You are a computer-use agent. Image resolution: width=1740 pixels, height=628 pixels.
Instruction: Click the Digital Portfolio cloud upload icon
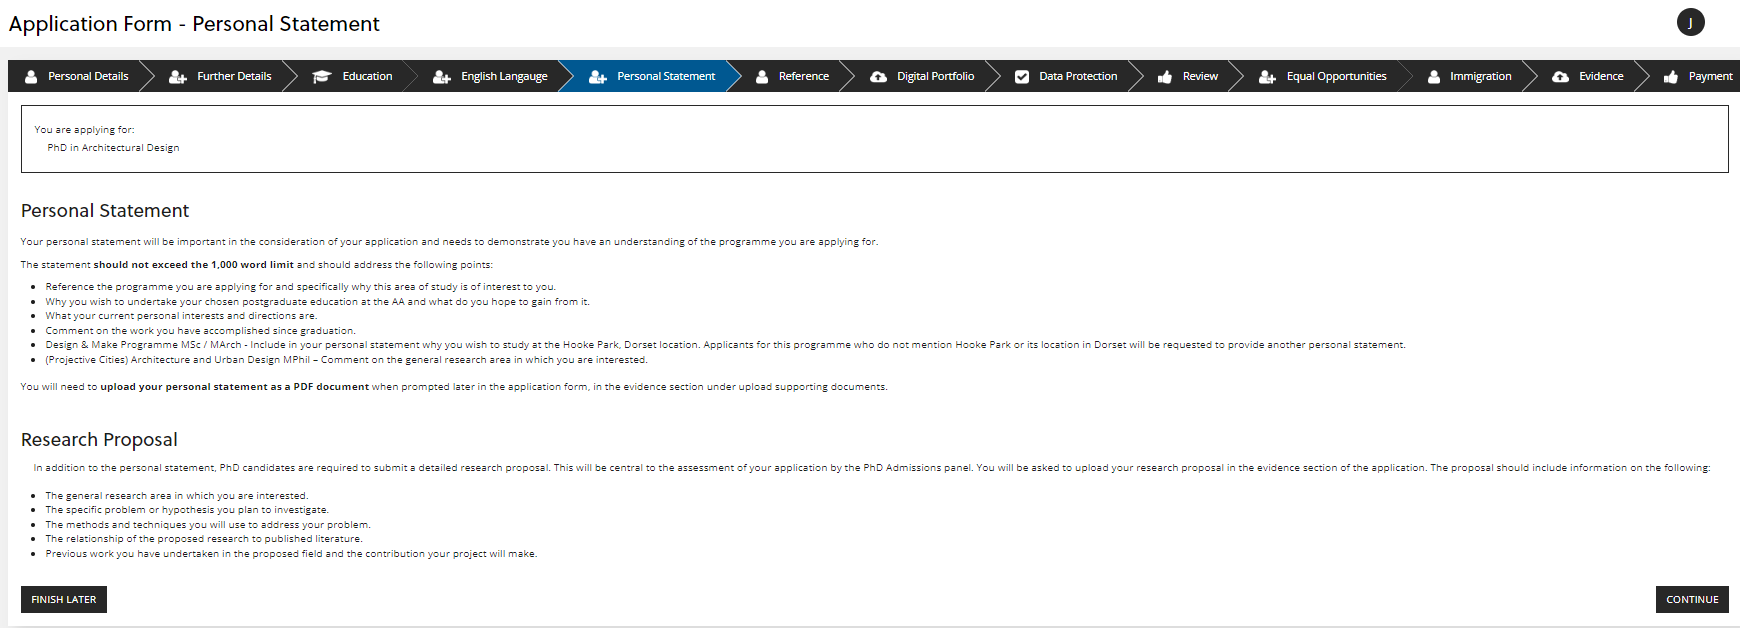(878, 77)
